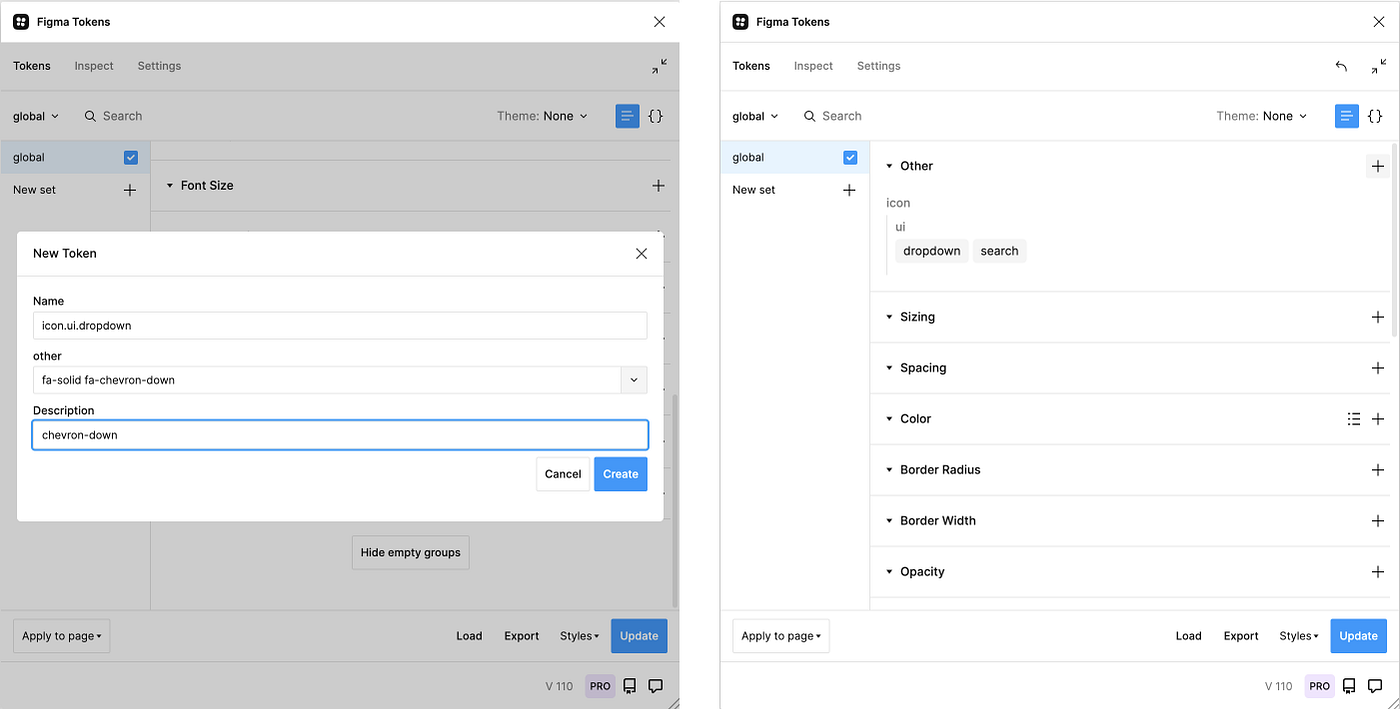Open color list view icon in Color row
The width and height of the screenshot is (1400, 709).
click(1354, 419)
